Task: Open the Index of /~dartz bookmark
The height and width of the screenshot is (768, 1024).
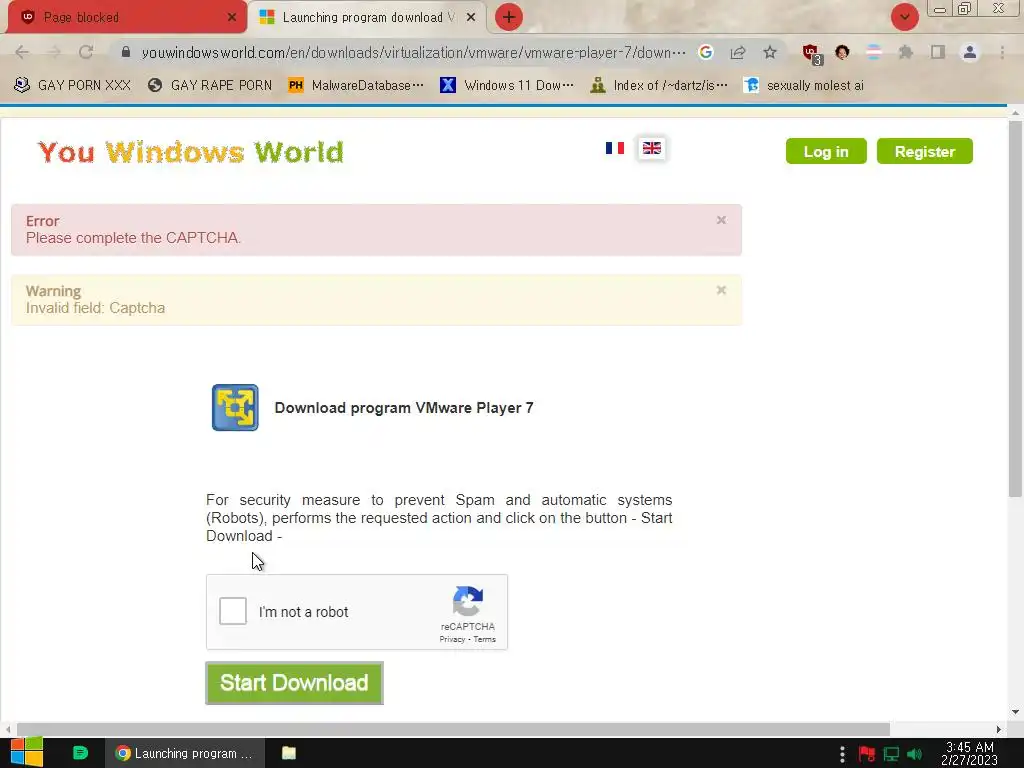Action: [658, 85]
